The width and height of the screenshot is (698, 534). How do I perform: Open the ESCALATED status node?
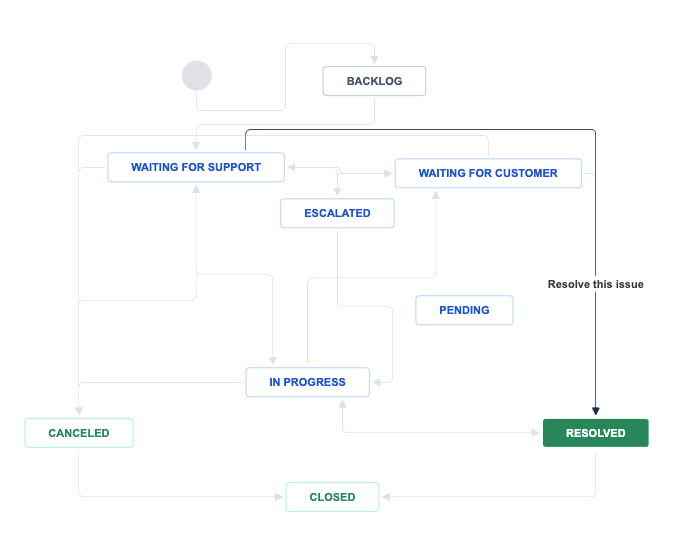[x=337, y=213]
